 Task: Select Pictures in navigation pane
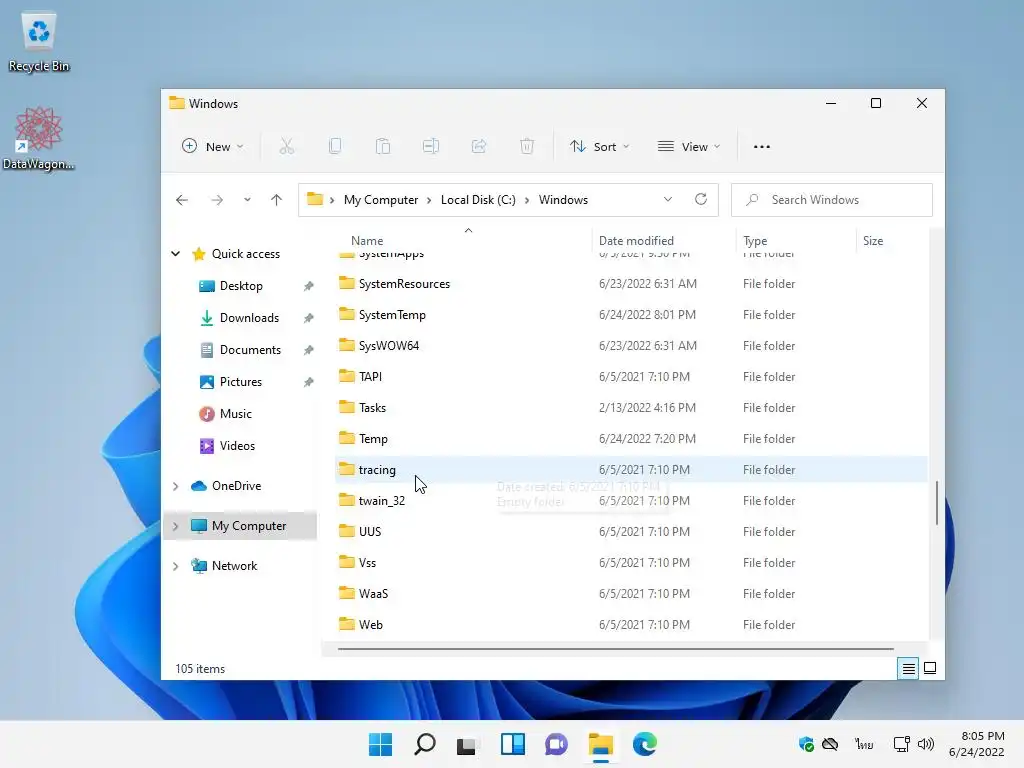pos(240,381)
